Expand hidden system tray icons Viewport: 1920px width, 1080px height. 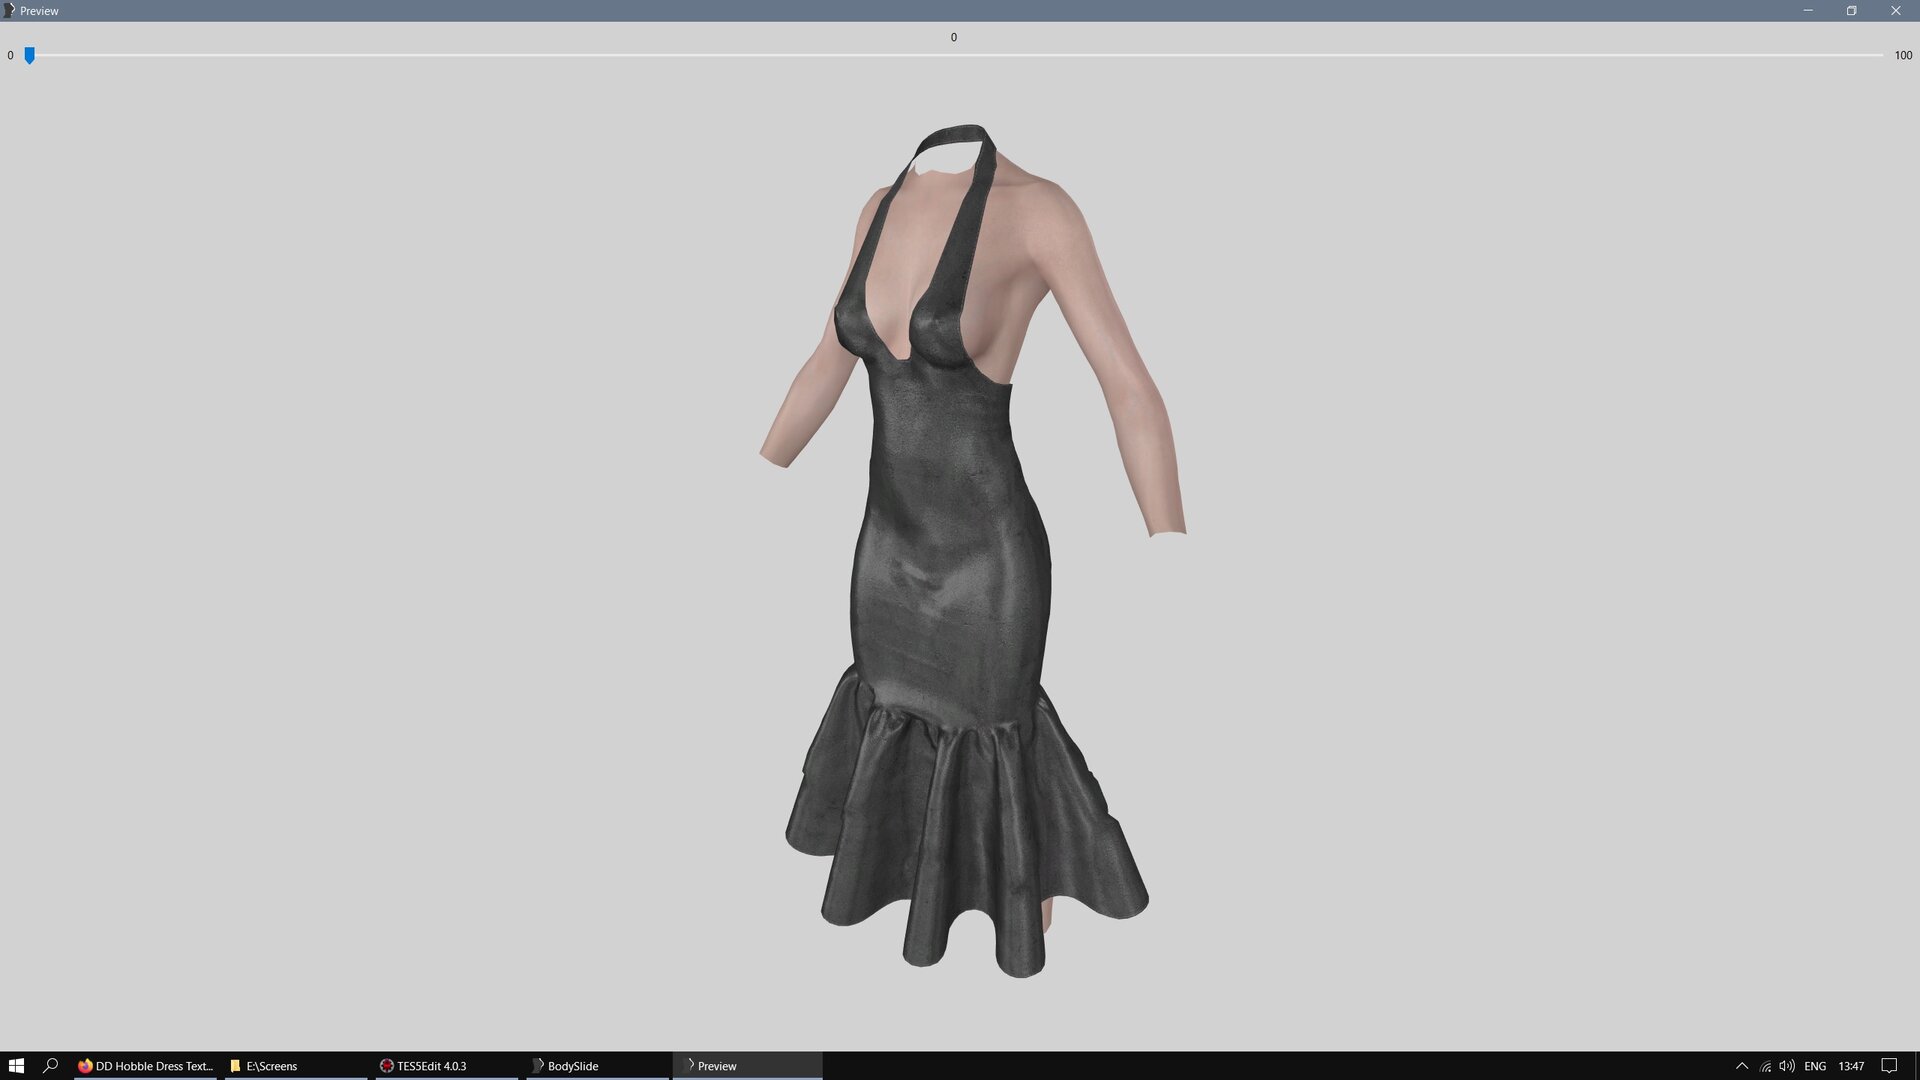coord(1741,1066)
